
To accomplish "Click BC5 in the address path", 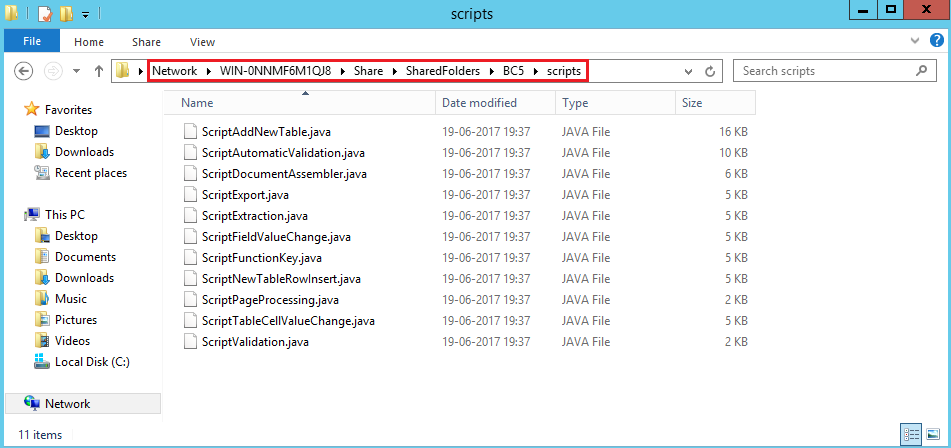I will click(x=514, y=71).
